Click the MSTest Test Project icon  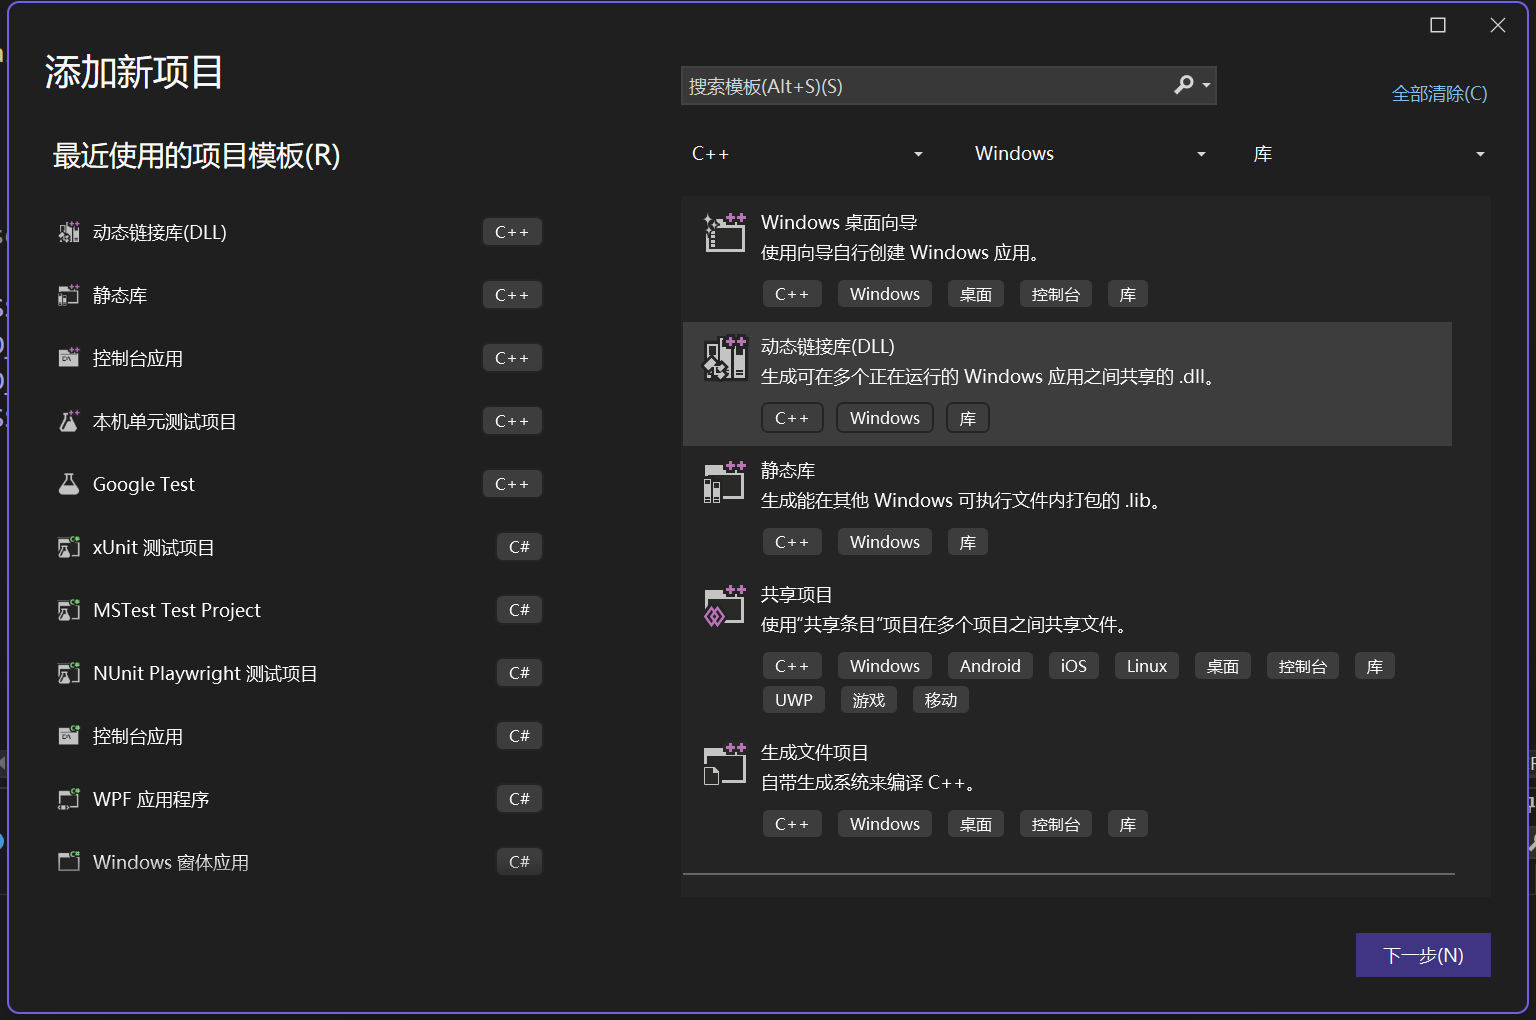tap(69, 610)
